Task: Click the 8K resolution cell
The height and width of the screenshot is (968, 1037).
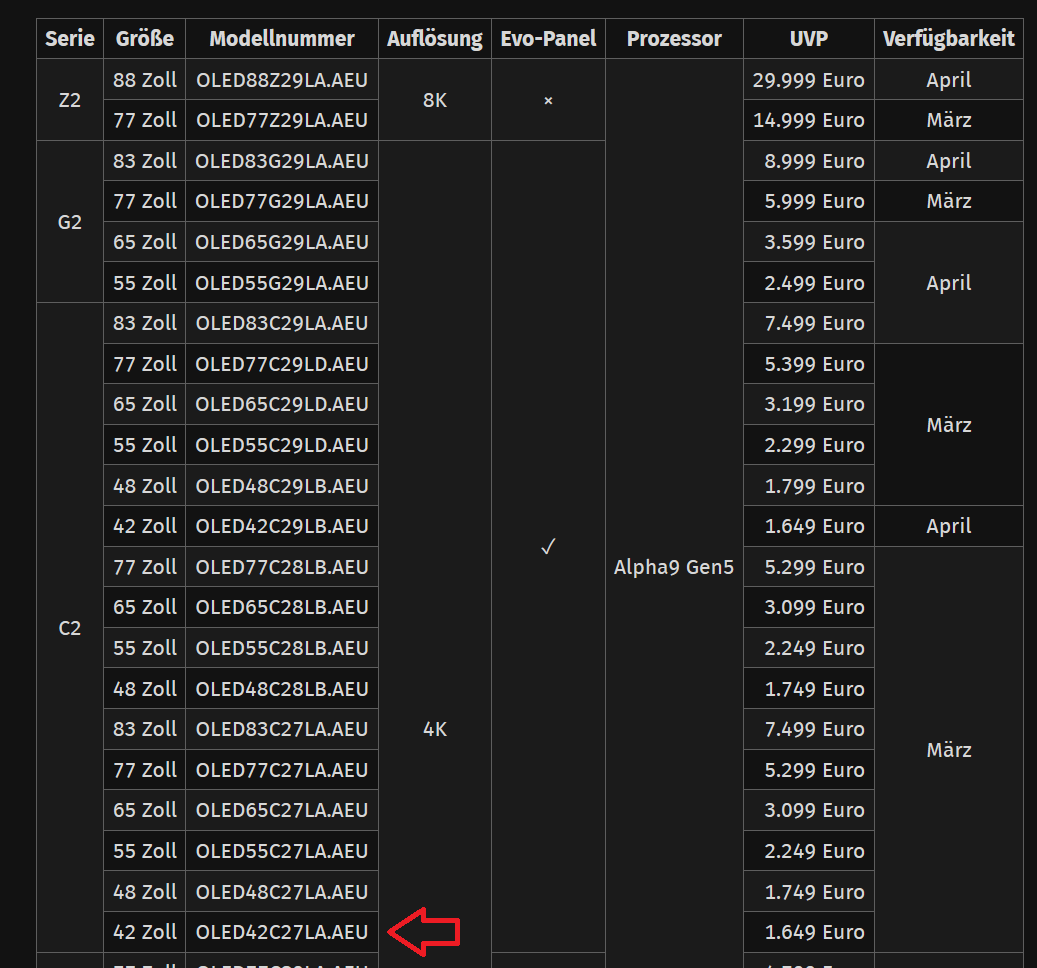Action: pyautogui.click(x=434, y=100)
